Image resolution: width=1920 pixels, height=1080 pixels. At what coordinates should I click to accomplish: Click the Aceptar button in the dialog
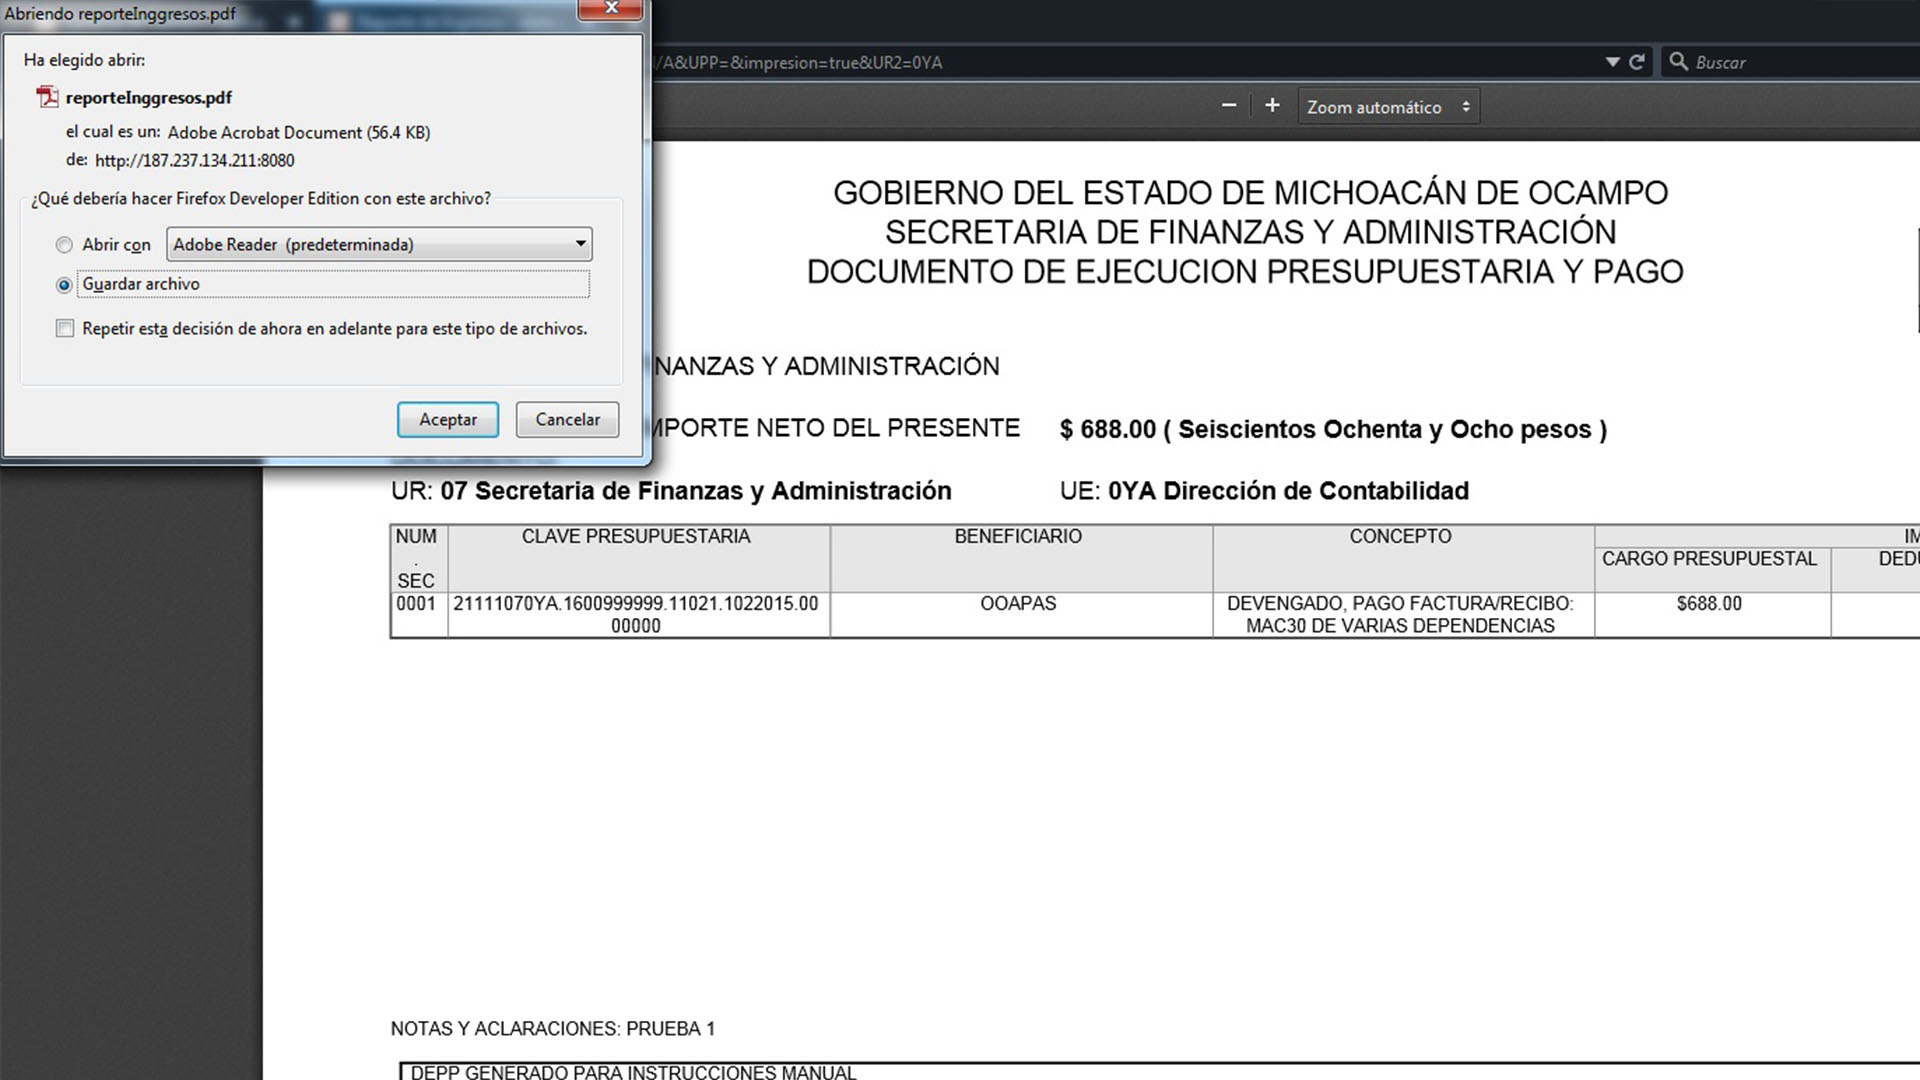(447, 420)
